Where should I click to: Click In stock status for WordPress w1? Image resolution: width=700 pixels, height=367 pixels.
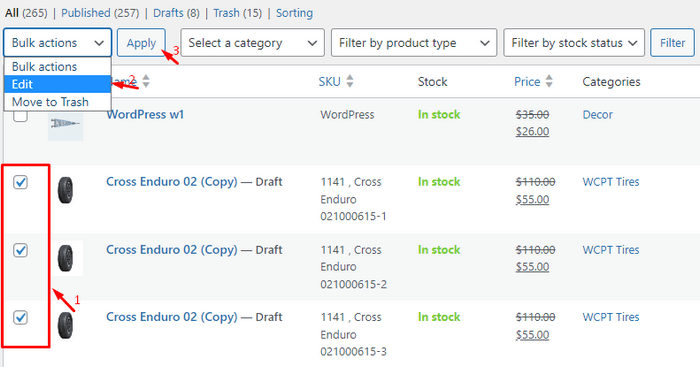tap(439, 115)
